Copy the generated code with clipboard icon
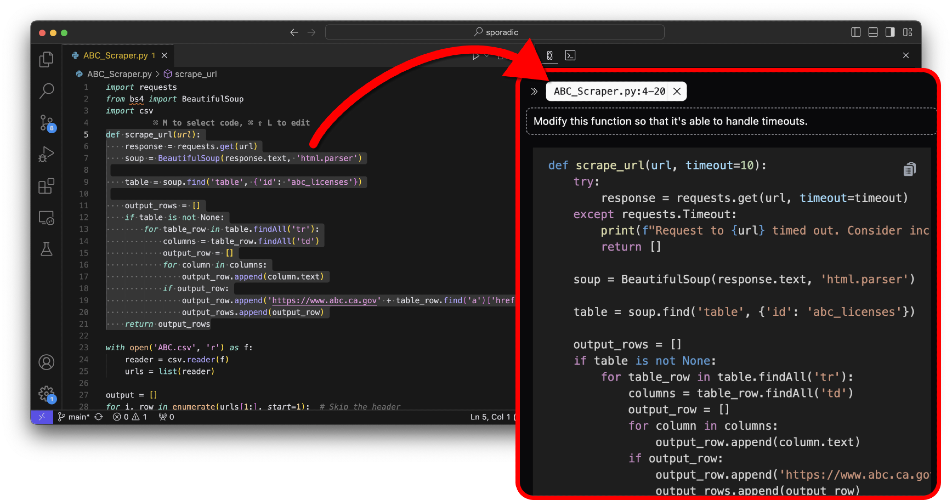Screen dimensions: 952x500 910,169
